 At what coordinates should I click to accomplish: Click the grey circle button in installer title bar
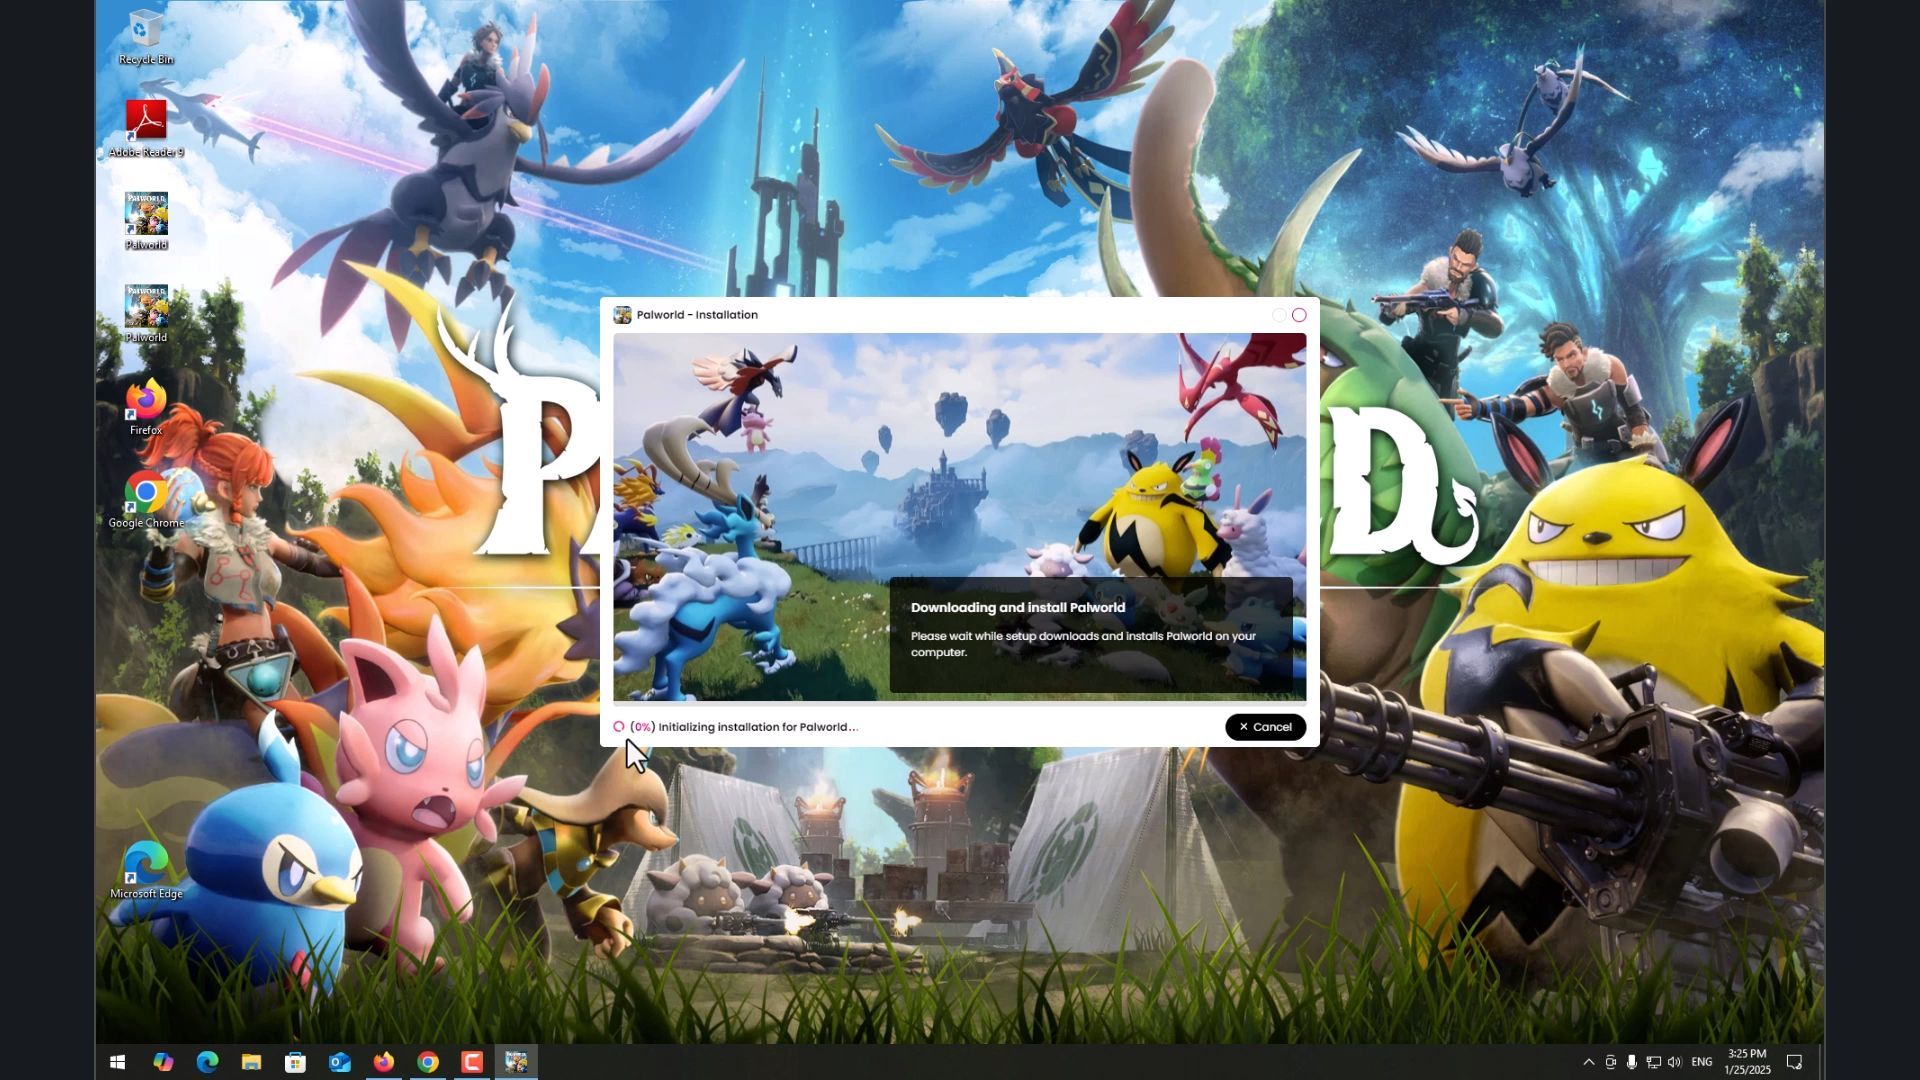pos(1279,315)
